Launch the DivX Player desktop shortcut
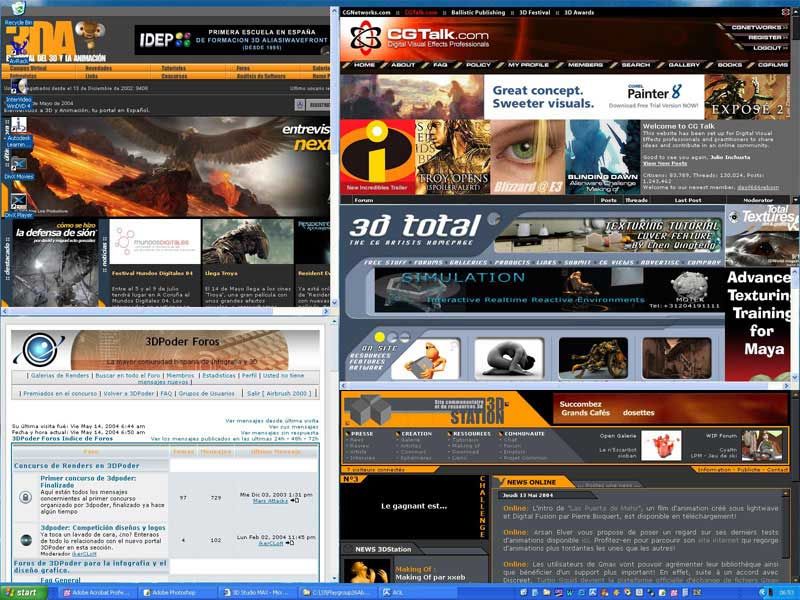The height and width of the screenshot is (600, 800). [x=18, y=206]
